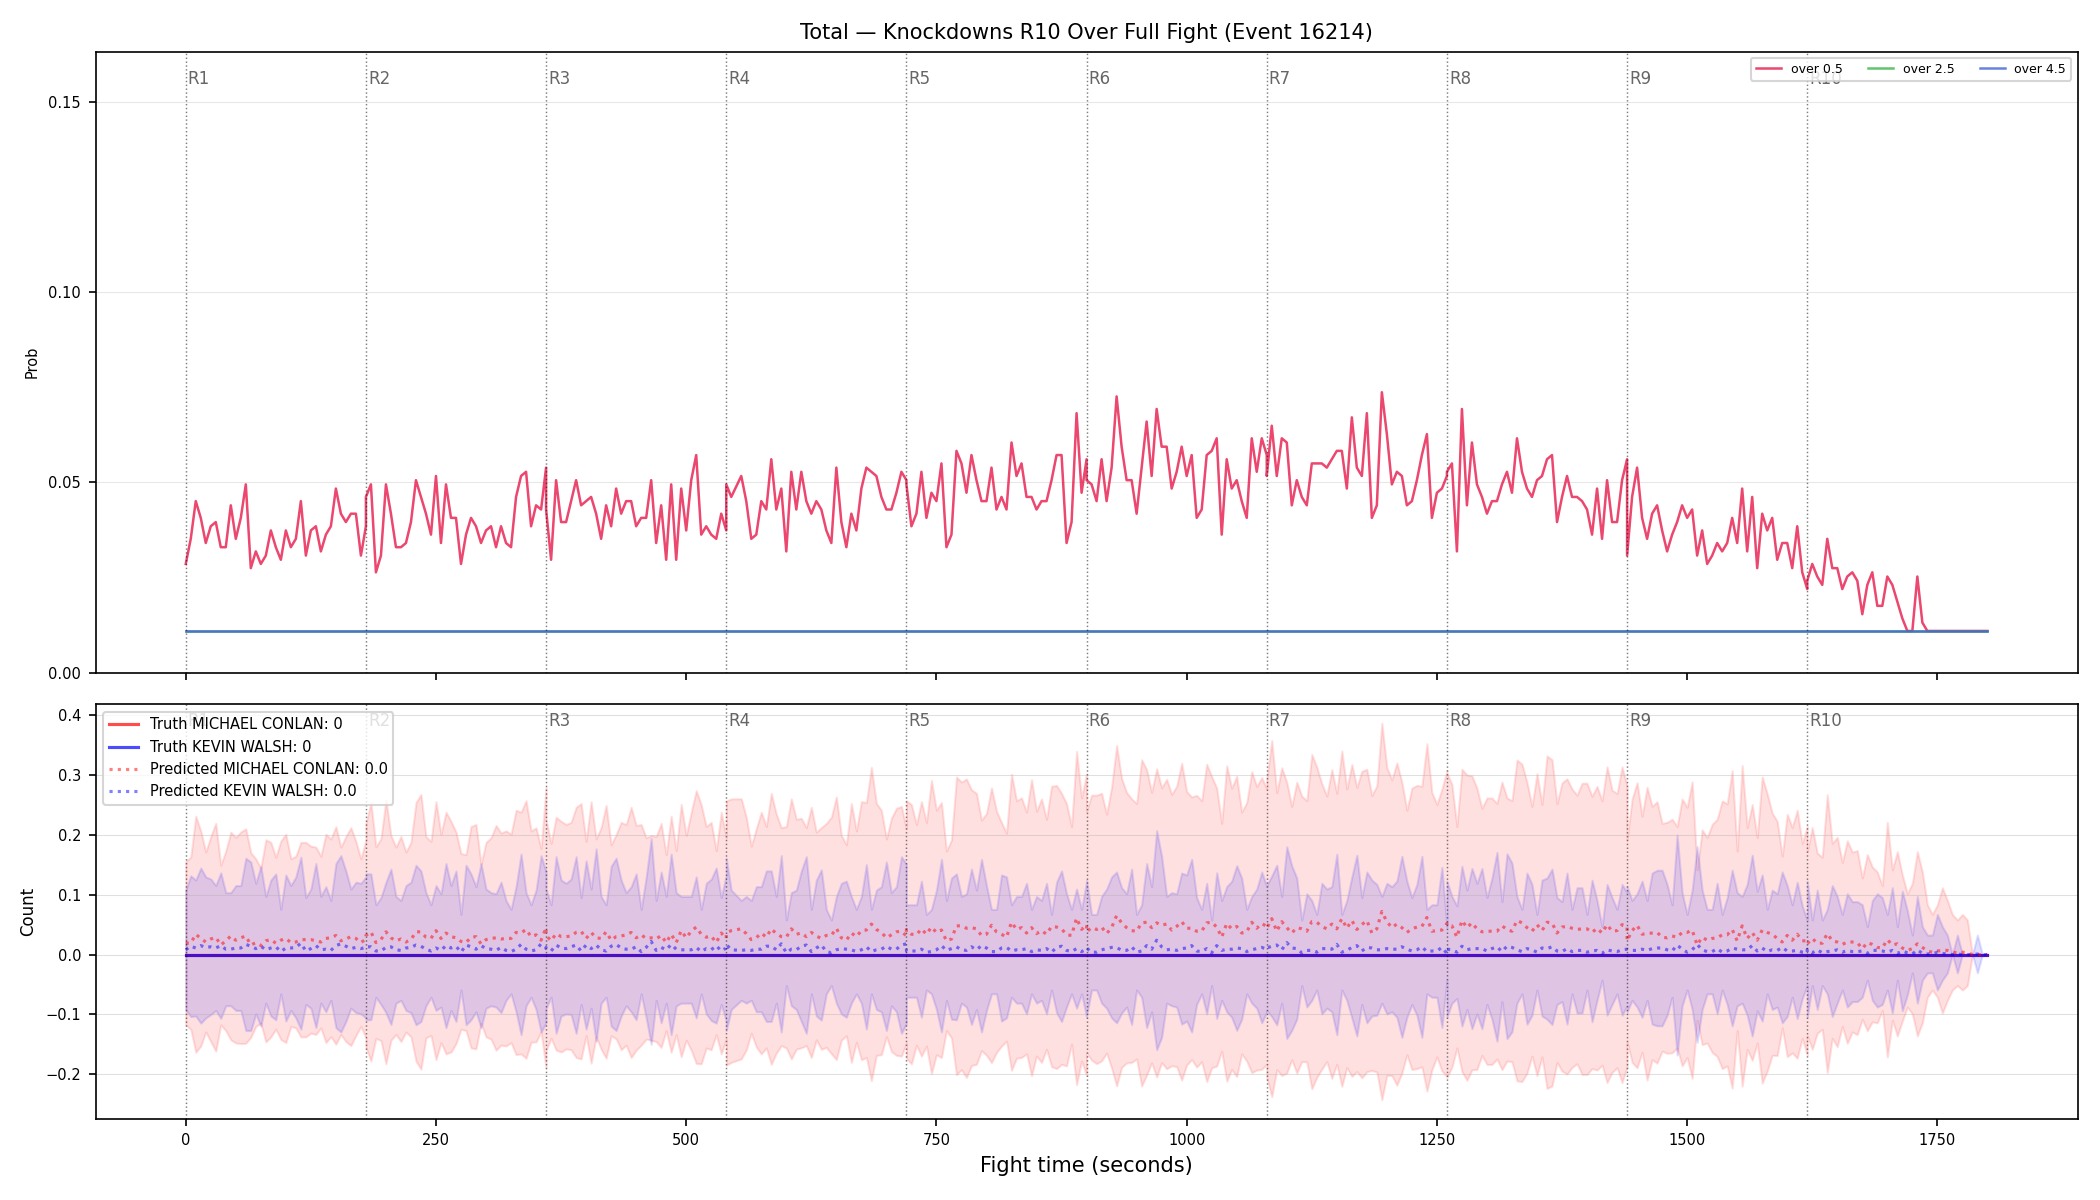Click the 500 tick on the time axis
Screen dimensions: 2100x1200
[x=686, y=1139]
